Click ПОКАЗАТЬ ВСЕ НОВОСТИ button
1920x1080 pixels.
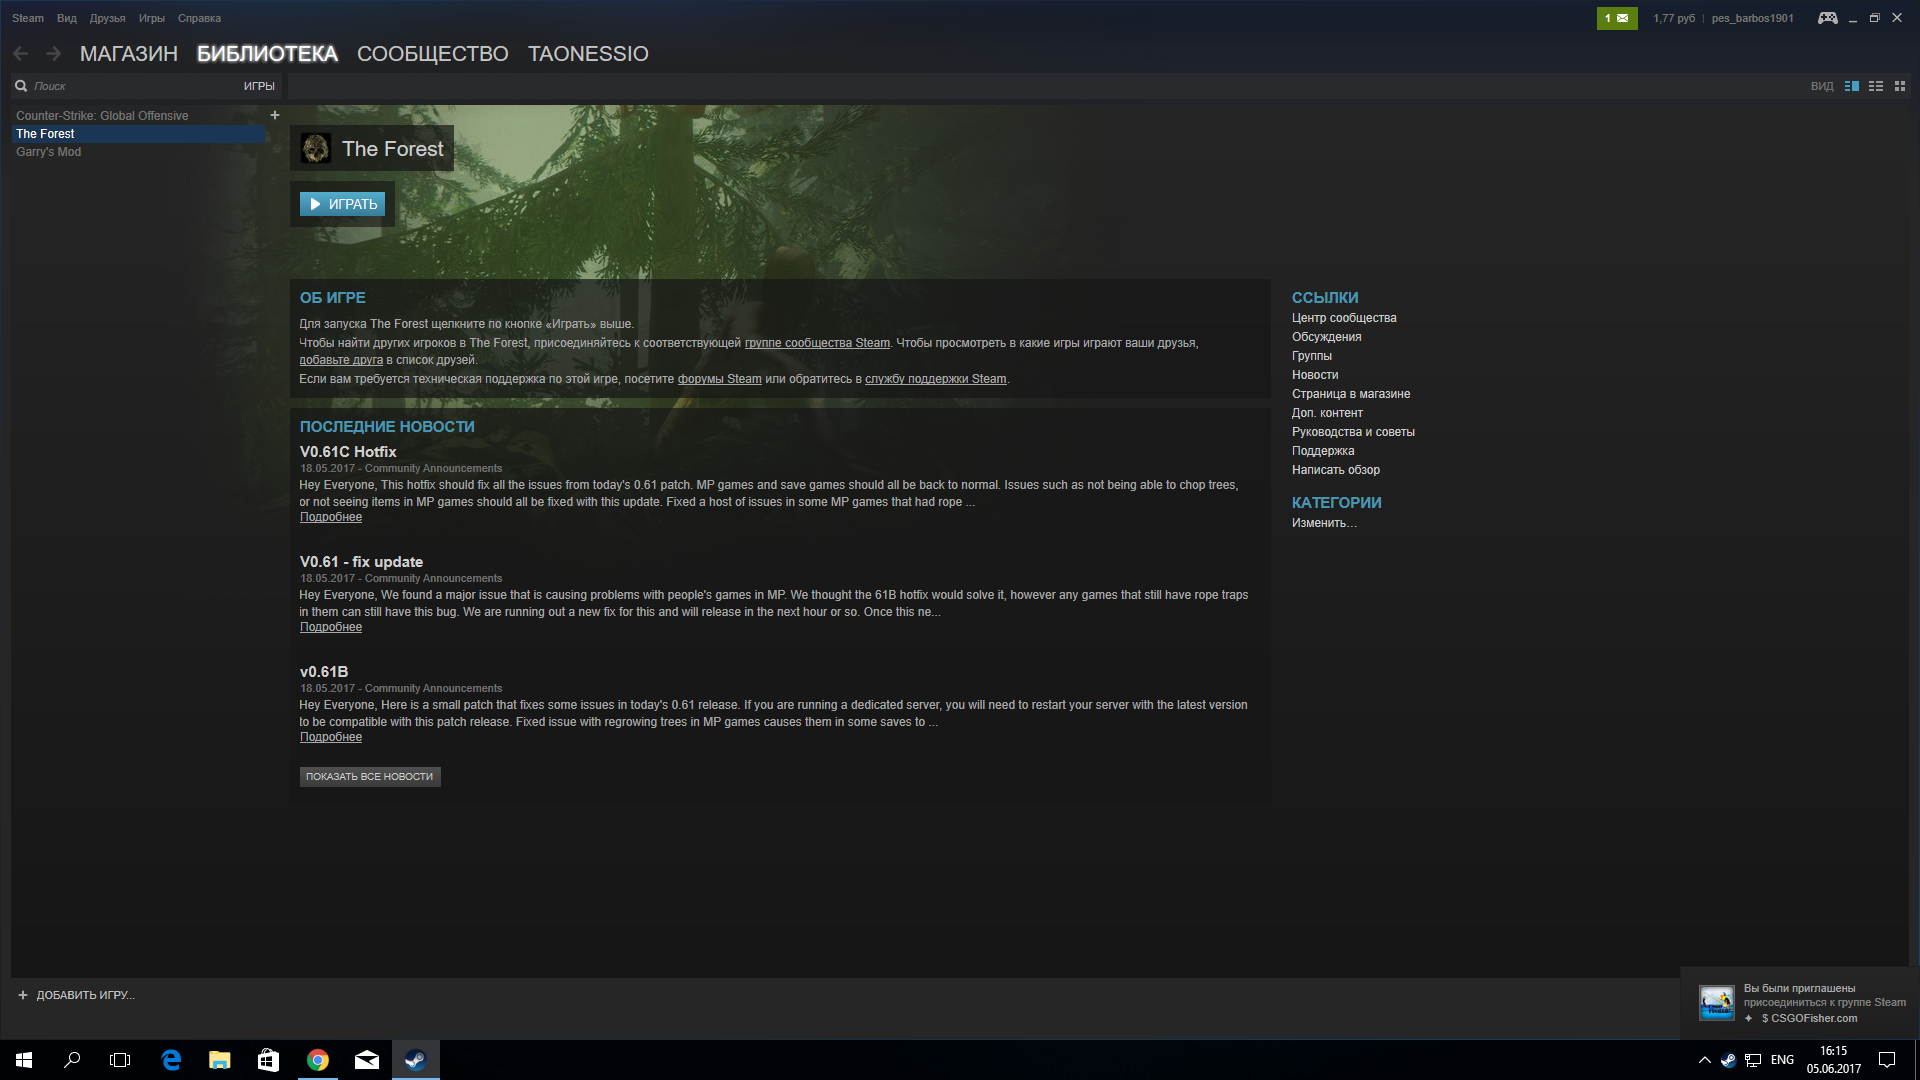pos(370,777)
